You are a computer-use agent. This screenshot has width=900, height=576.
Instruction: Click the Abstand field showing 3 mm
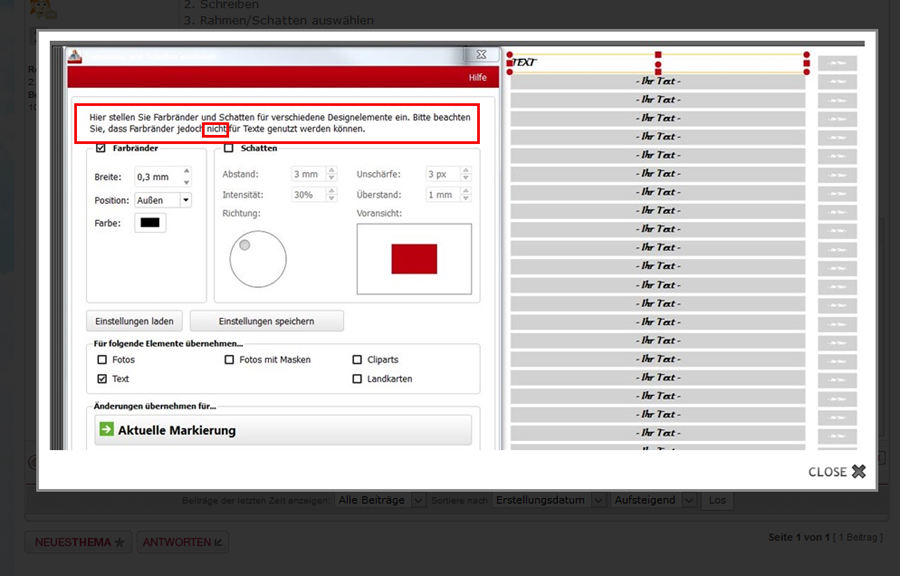pos(309,174)
